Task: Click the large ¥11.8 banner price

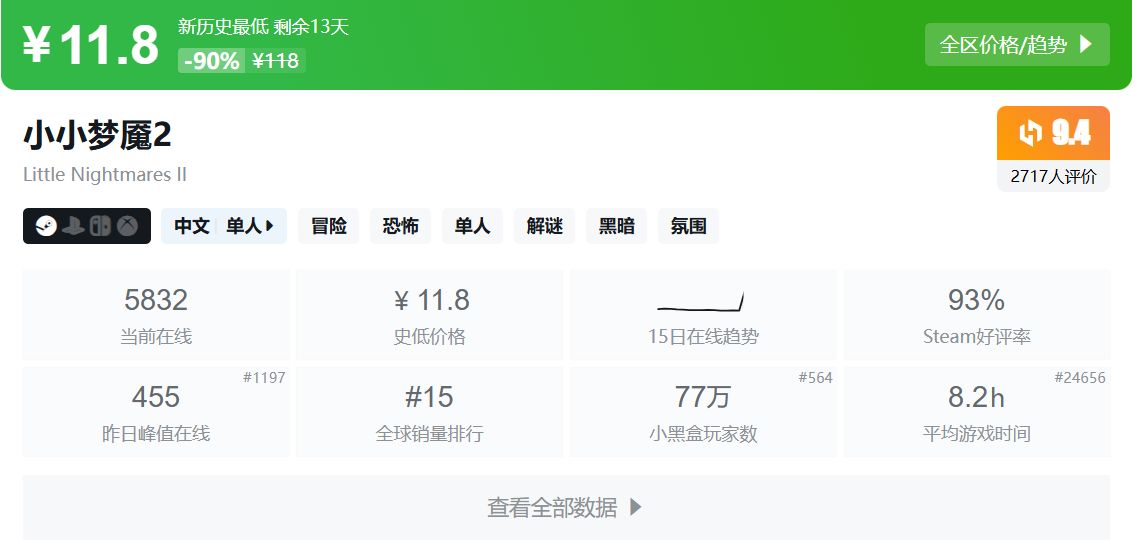Action: click(90, 45)
